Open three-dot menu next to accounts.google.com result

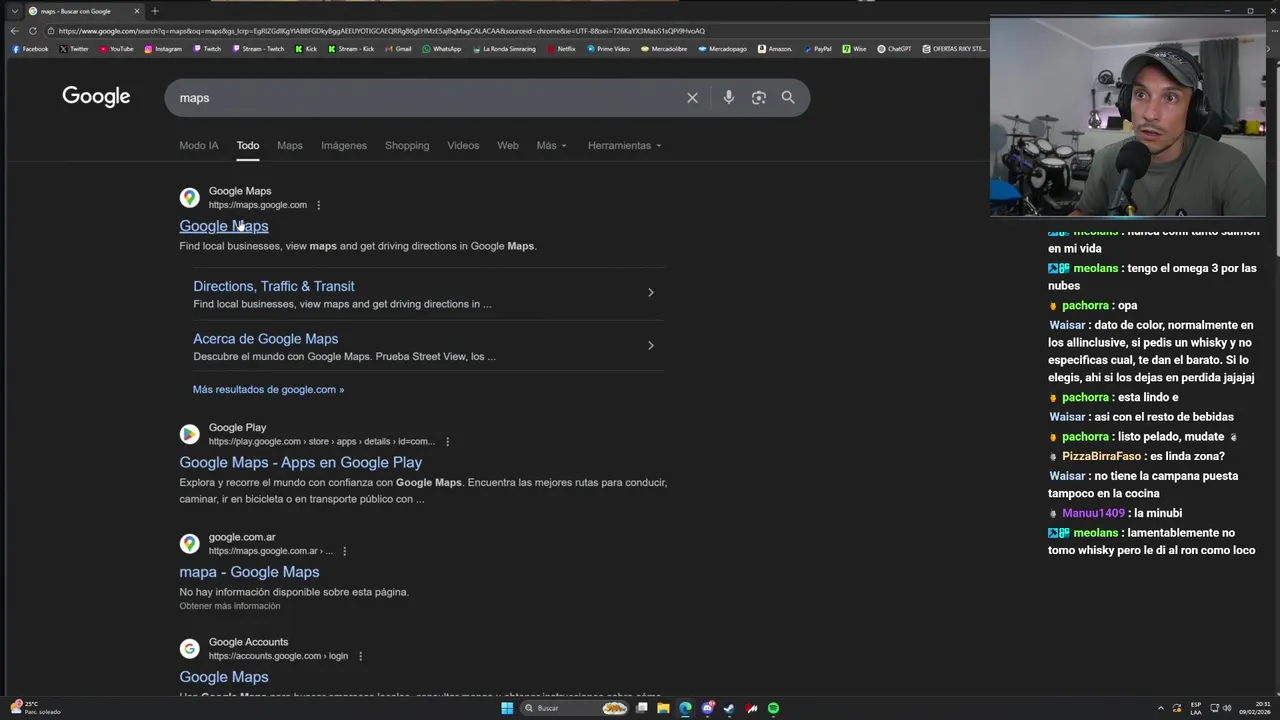click(360, 656)
